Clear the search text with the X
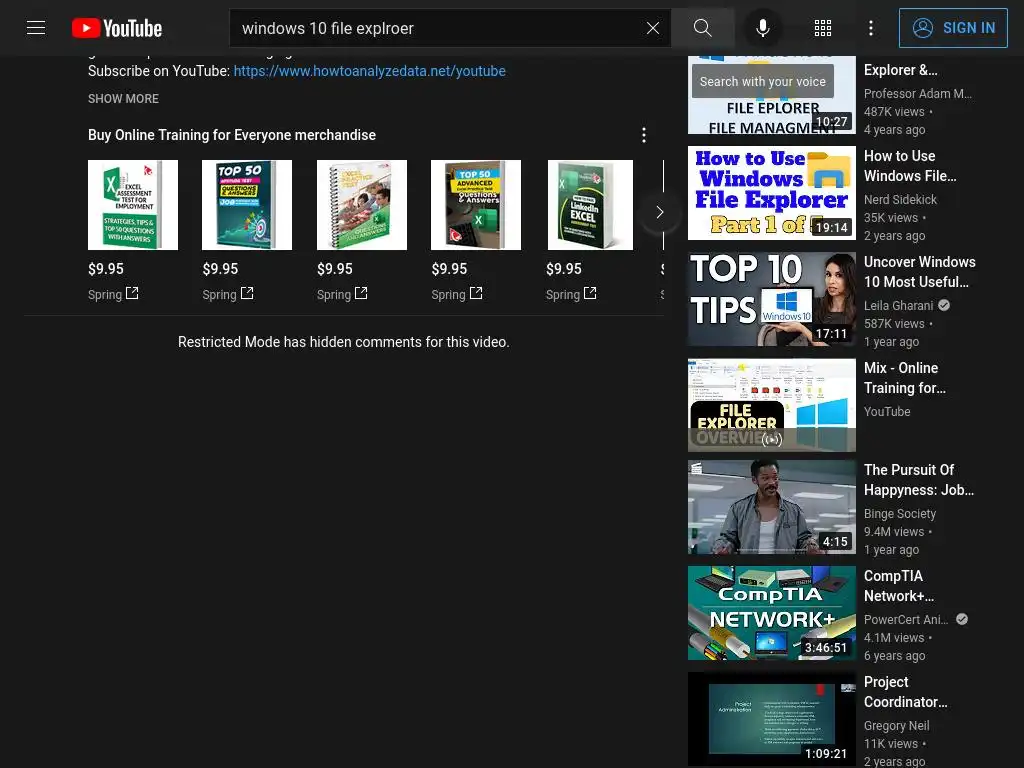The height and width of the screenshot is (768, 1024). tap(652, 28)
